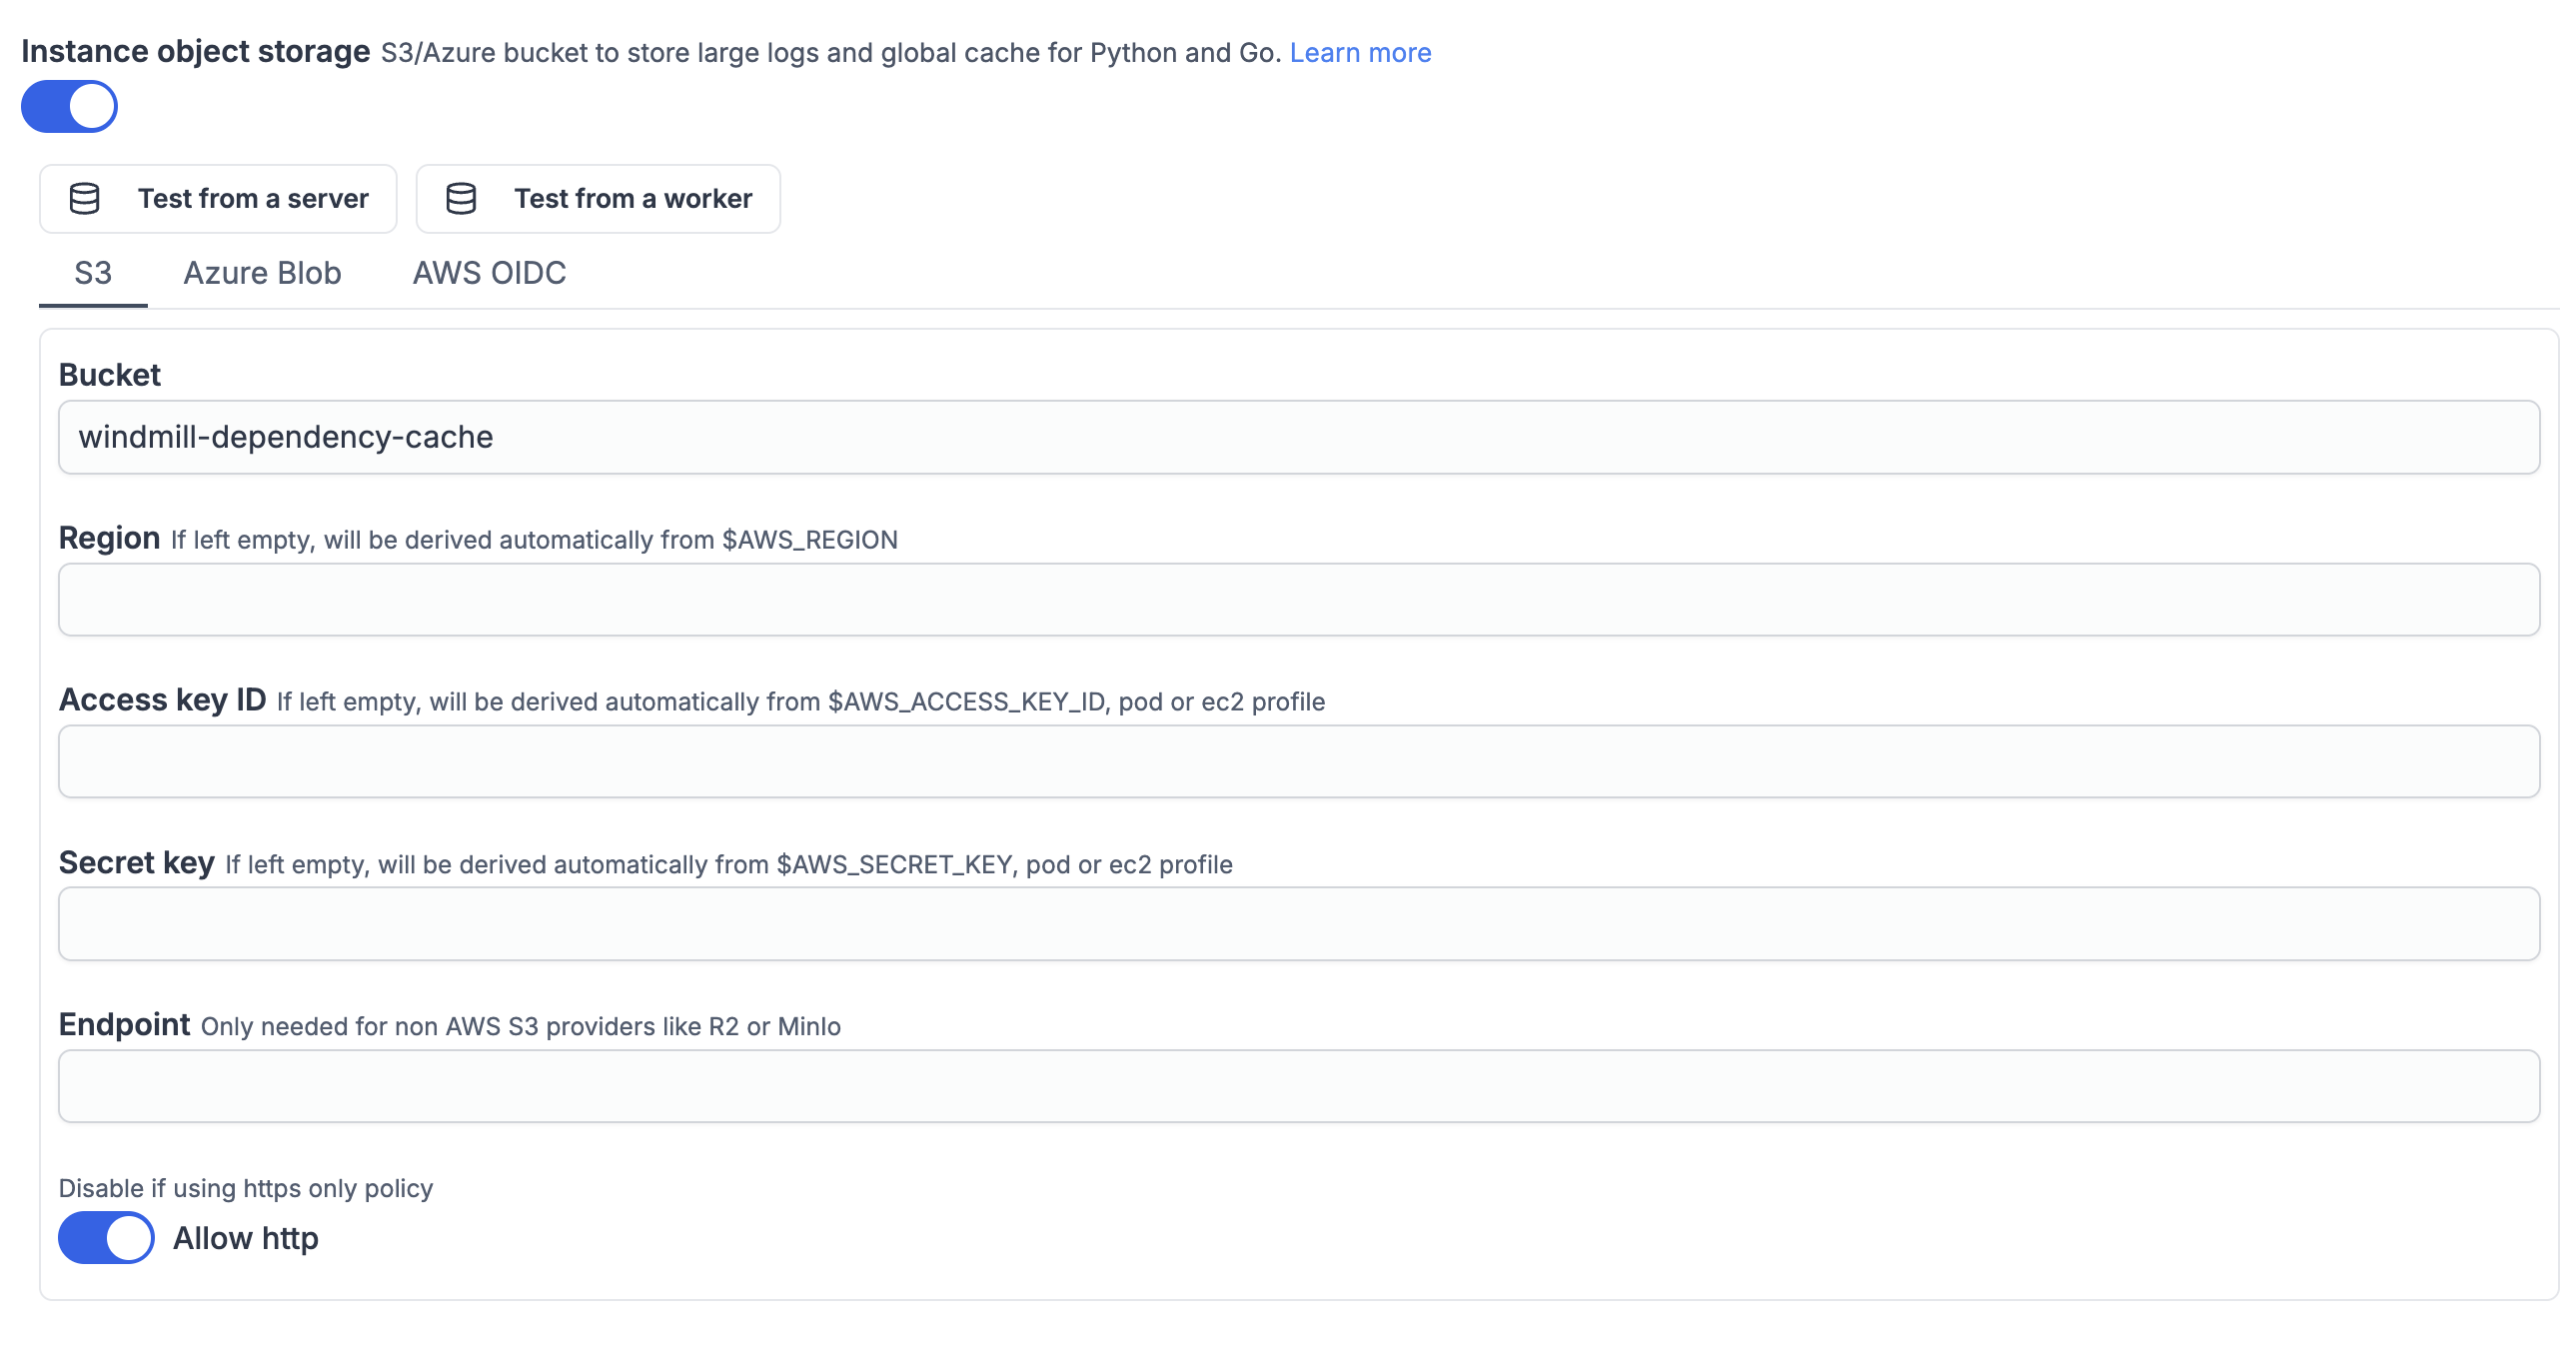Viewport: 2576px width, 1353px height.
Task: Click the windmill-dependency-cache bucket value
Action: pyautogui.click(x=286, y=437)
